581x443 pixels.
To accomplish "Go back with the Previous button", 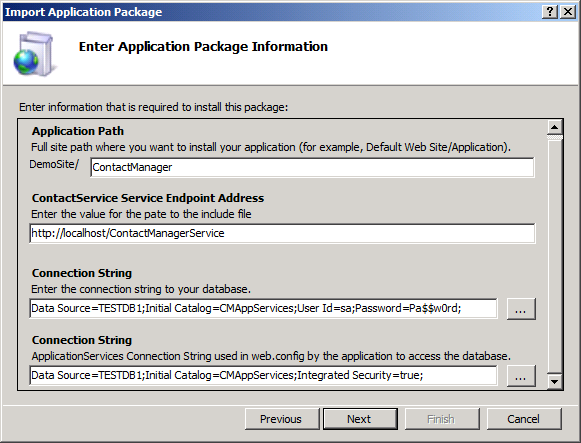I will tap(282, 419).
